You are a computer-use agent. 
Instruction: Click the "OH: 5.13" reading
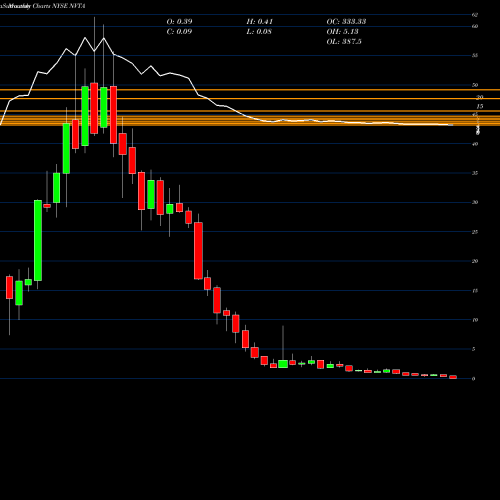(342, 32)
